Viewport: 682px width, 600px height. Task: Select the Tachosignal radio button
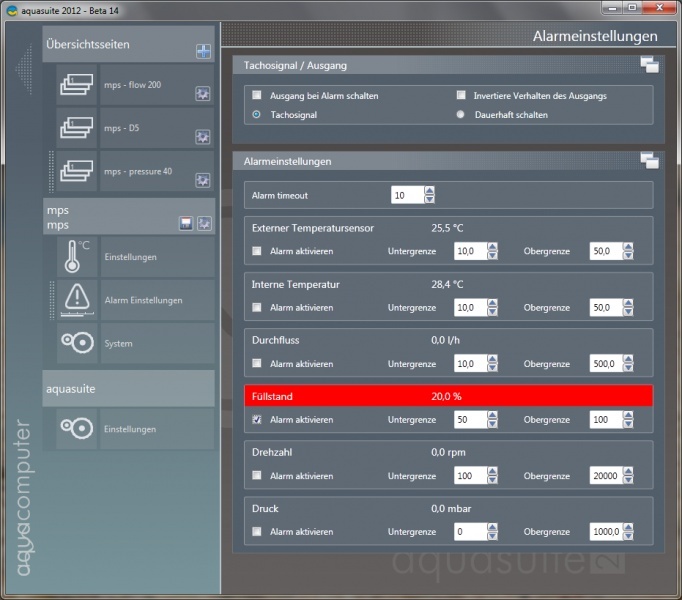257,114
